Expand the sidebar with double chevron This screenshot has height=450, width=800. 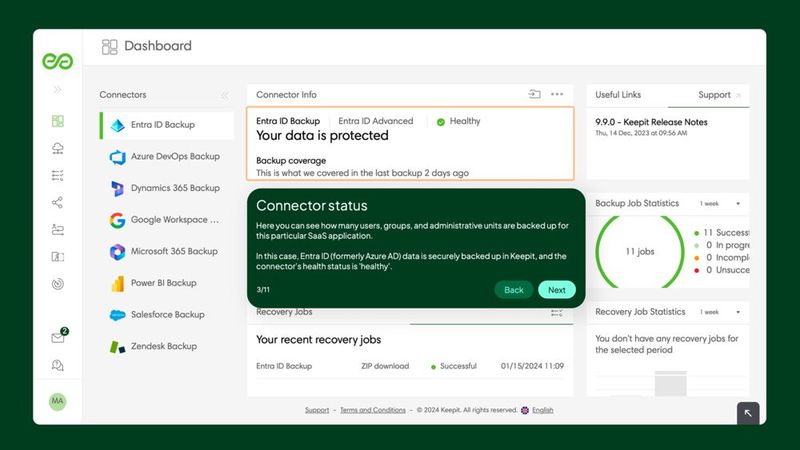[58, 90]
